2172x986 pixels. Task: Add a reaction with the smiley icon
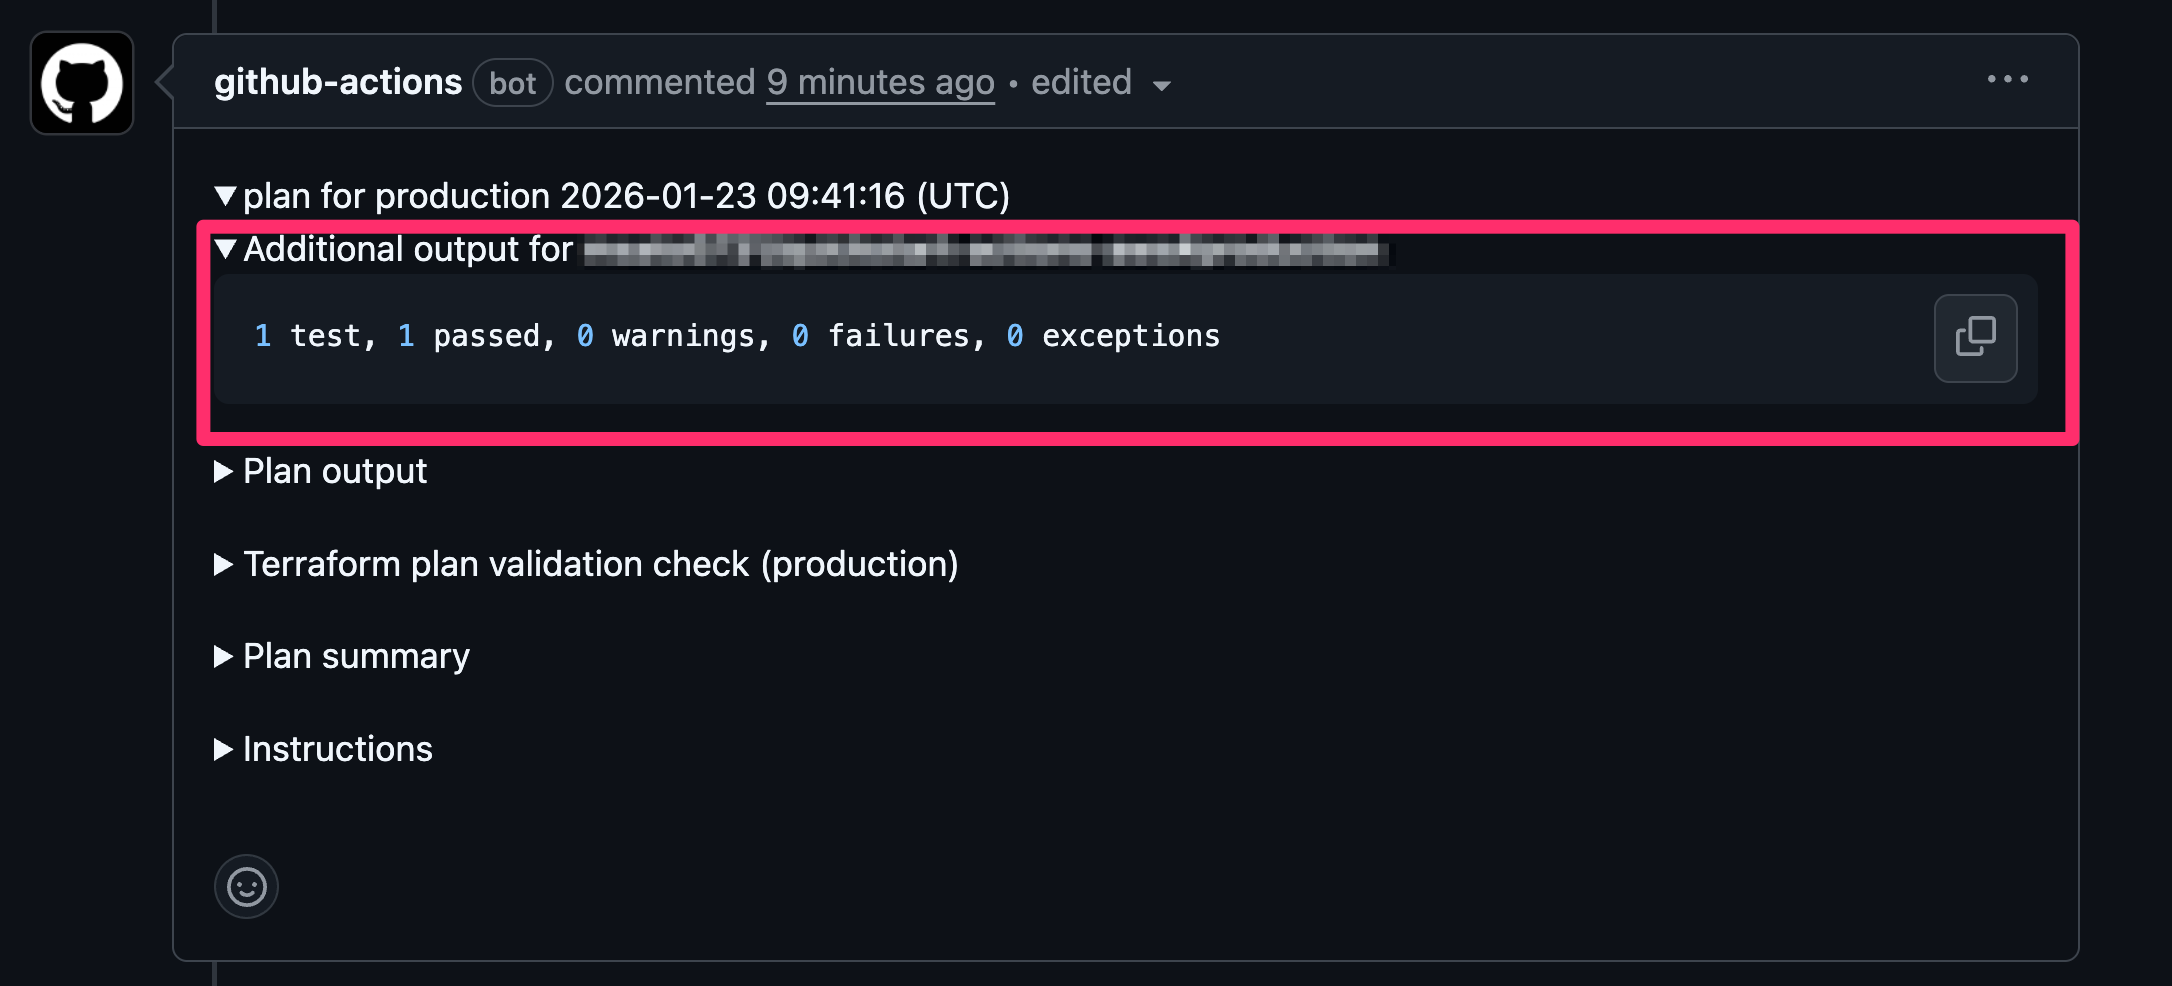click(246, 886)
